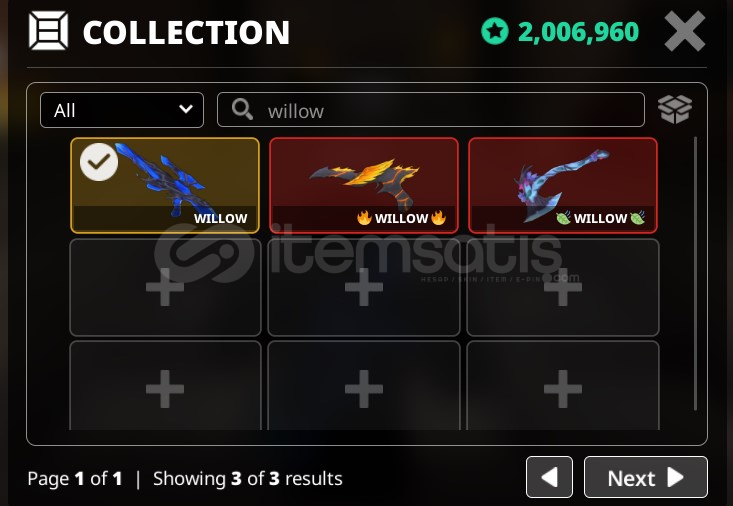This screenshot has width=733, height=506.
Task: Open the All filter dropdown
Action: (122, 110)
